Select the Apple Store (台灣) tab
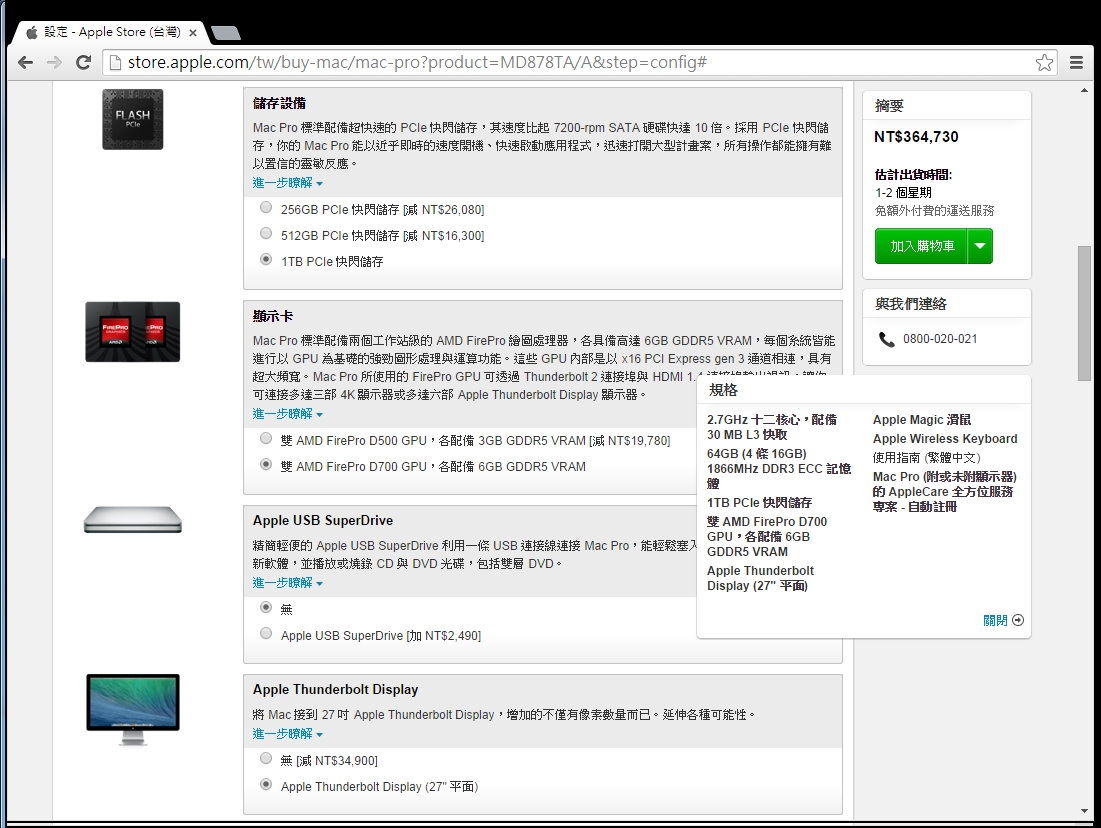The image size is (1101, 828). pyautogui.click(x=109, y=32)
